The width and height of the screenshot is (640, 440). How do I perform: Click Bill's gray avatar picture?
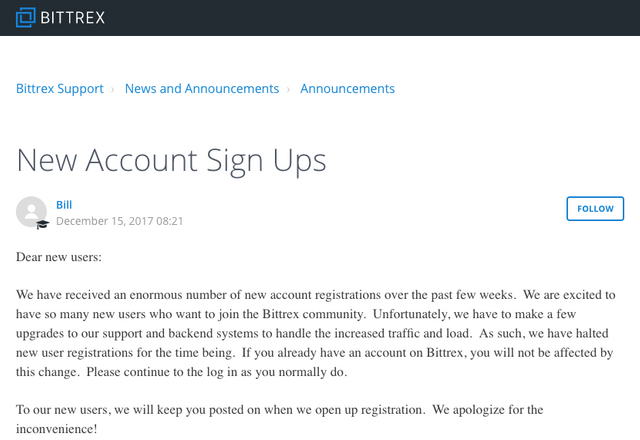pos(31,210)
